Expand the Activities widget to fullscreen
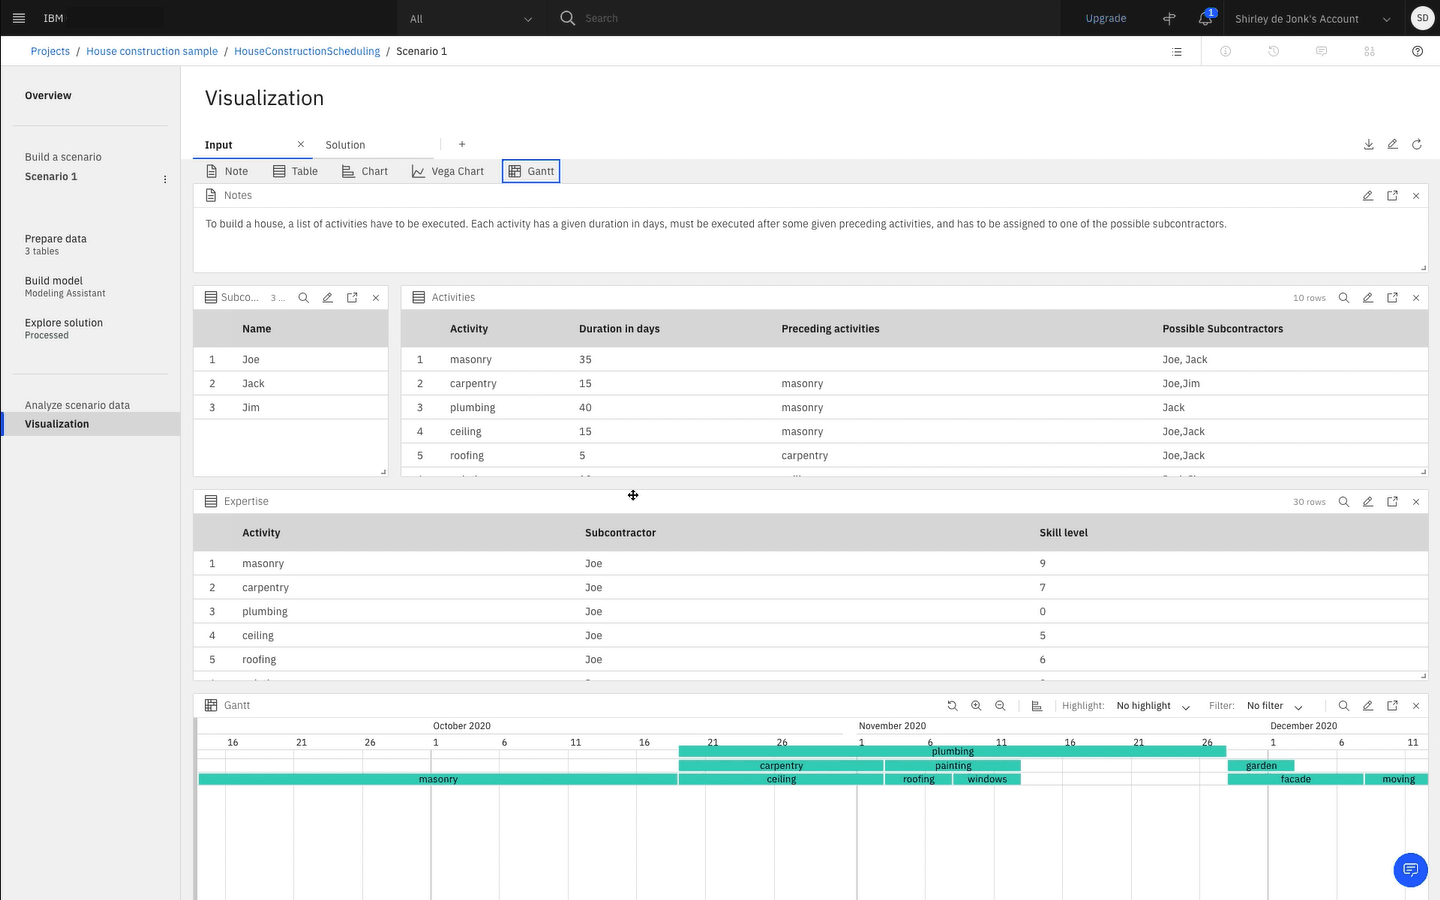The height and width of the screenshot is (900, 1440). coord(1392,298)
